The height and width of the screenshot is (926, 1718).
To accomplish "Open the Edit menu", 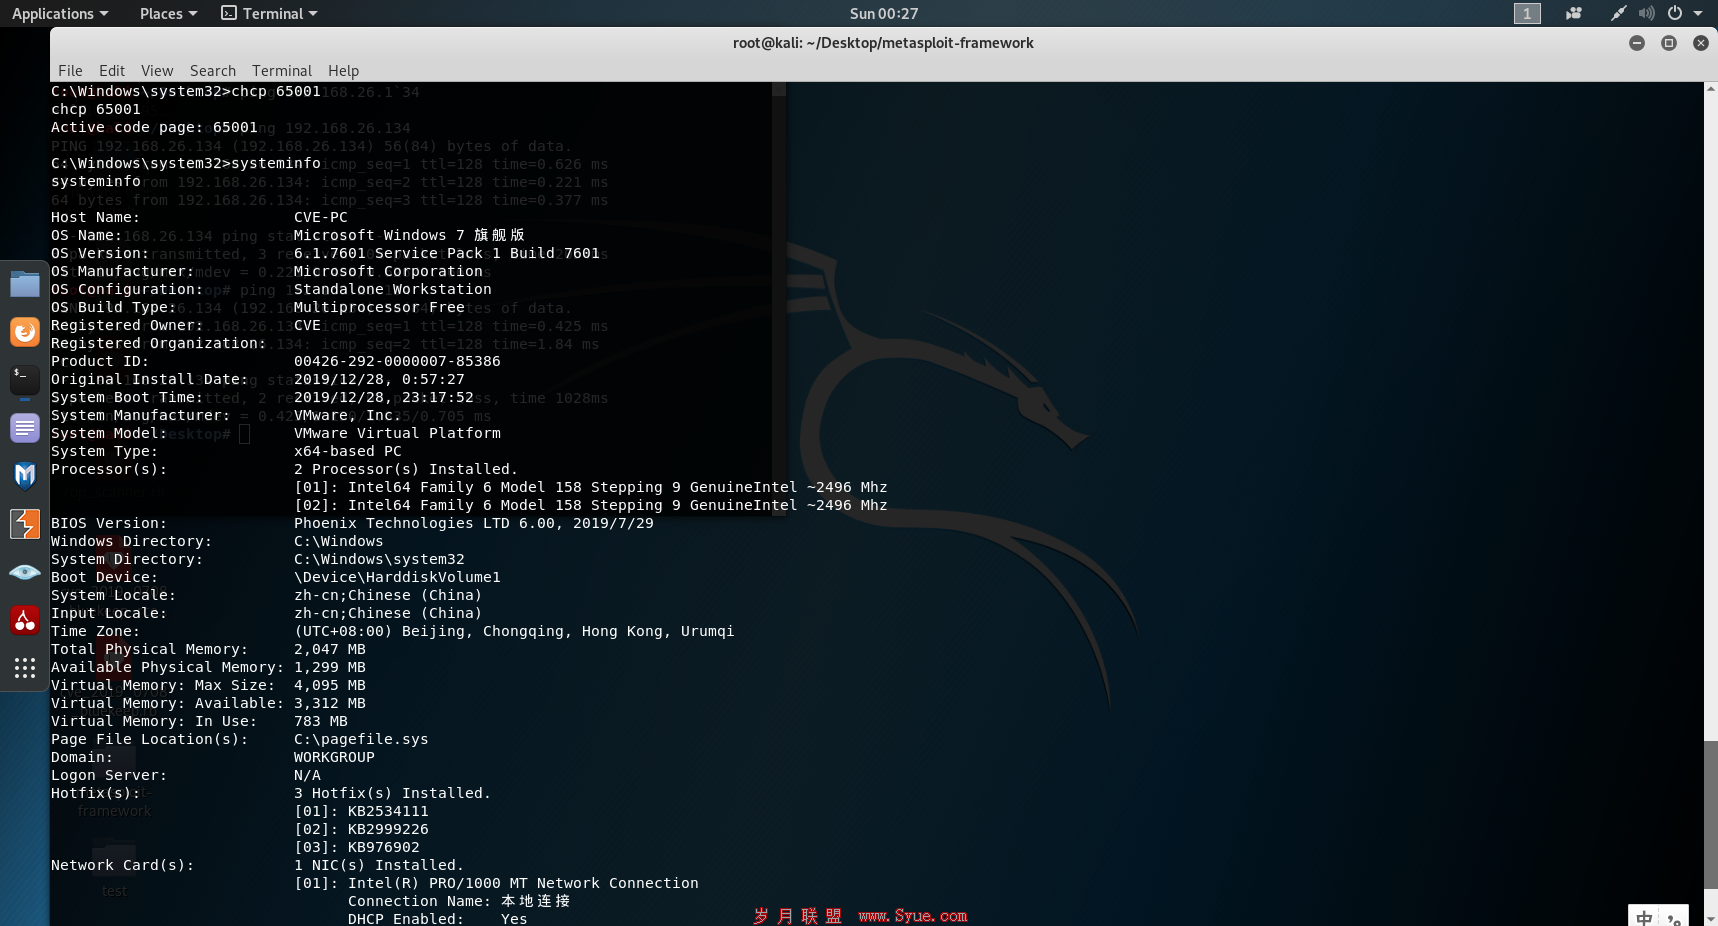I will [x=112, y=70].
